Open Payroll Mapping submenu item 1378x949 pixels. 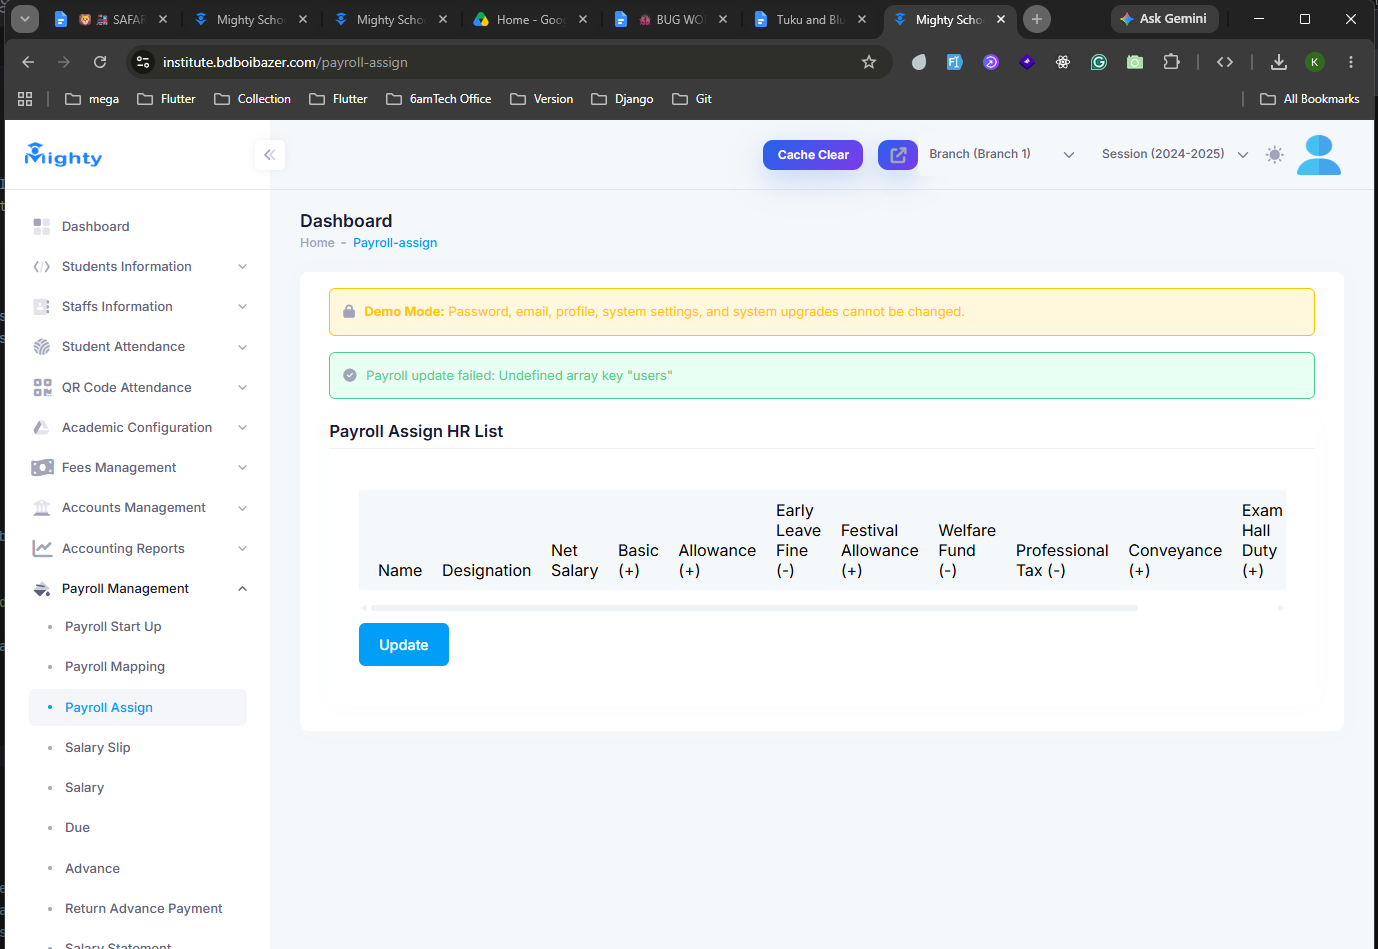point(115,667)
